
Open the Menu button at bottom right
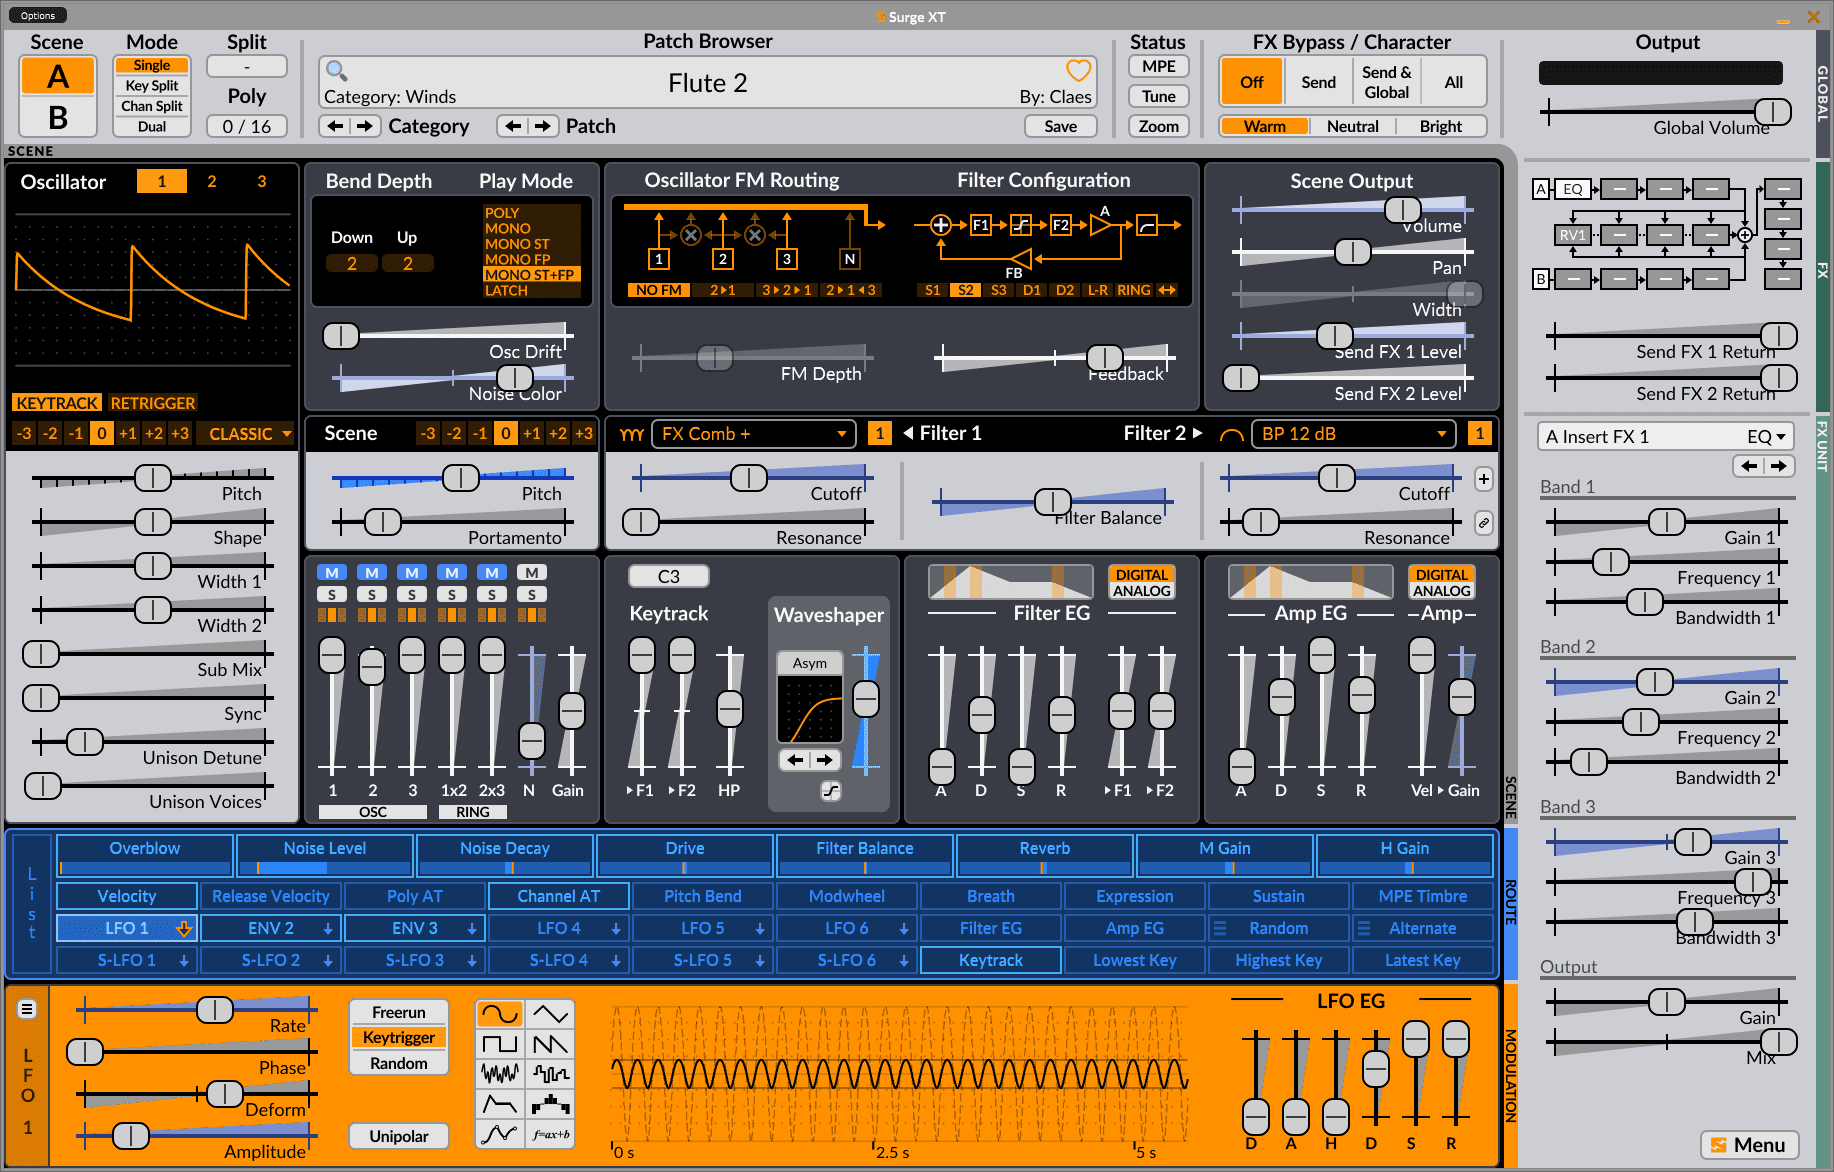[x=1749, y=1145]
